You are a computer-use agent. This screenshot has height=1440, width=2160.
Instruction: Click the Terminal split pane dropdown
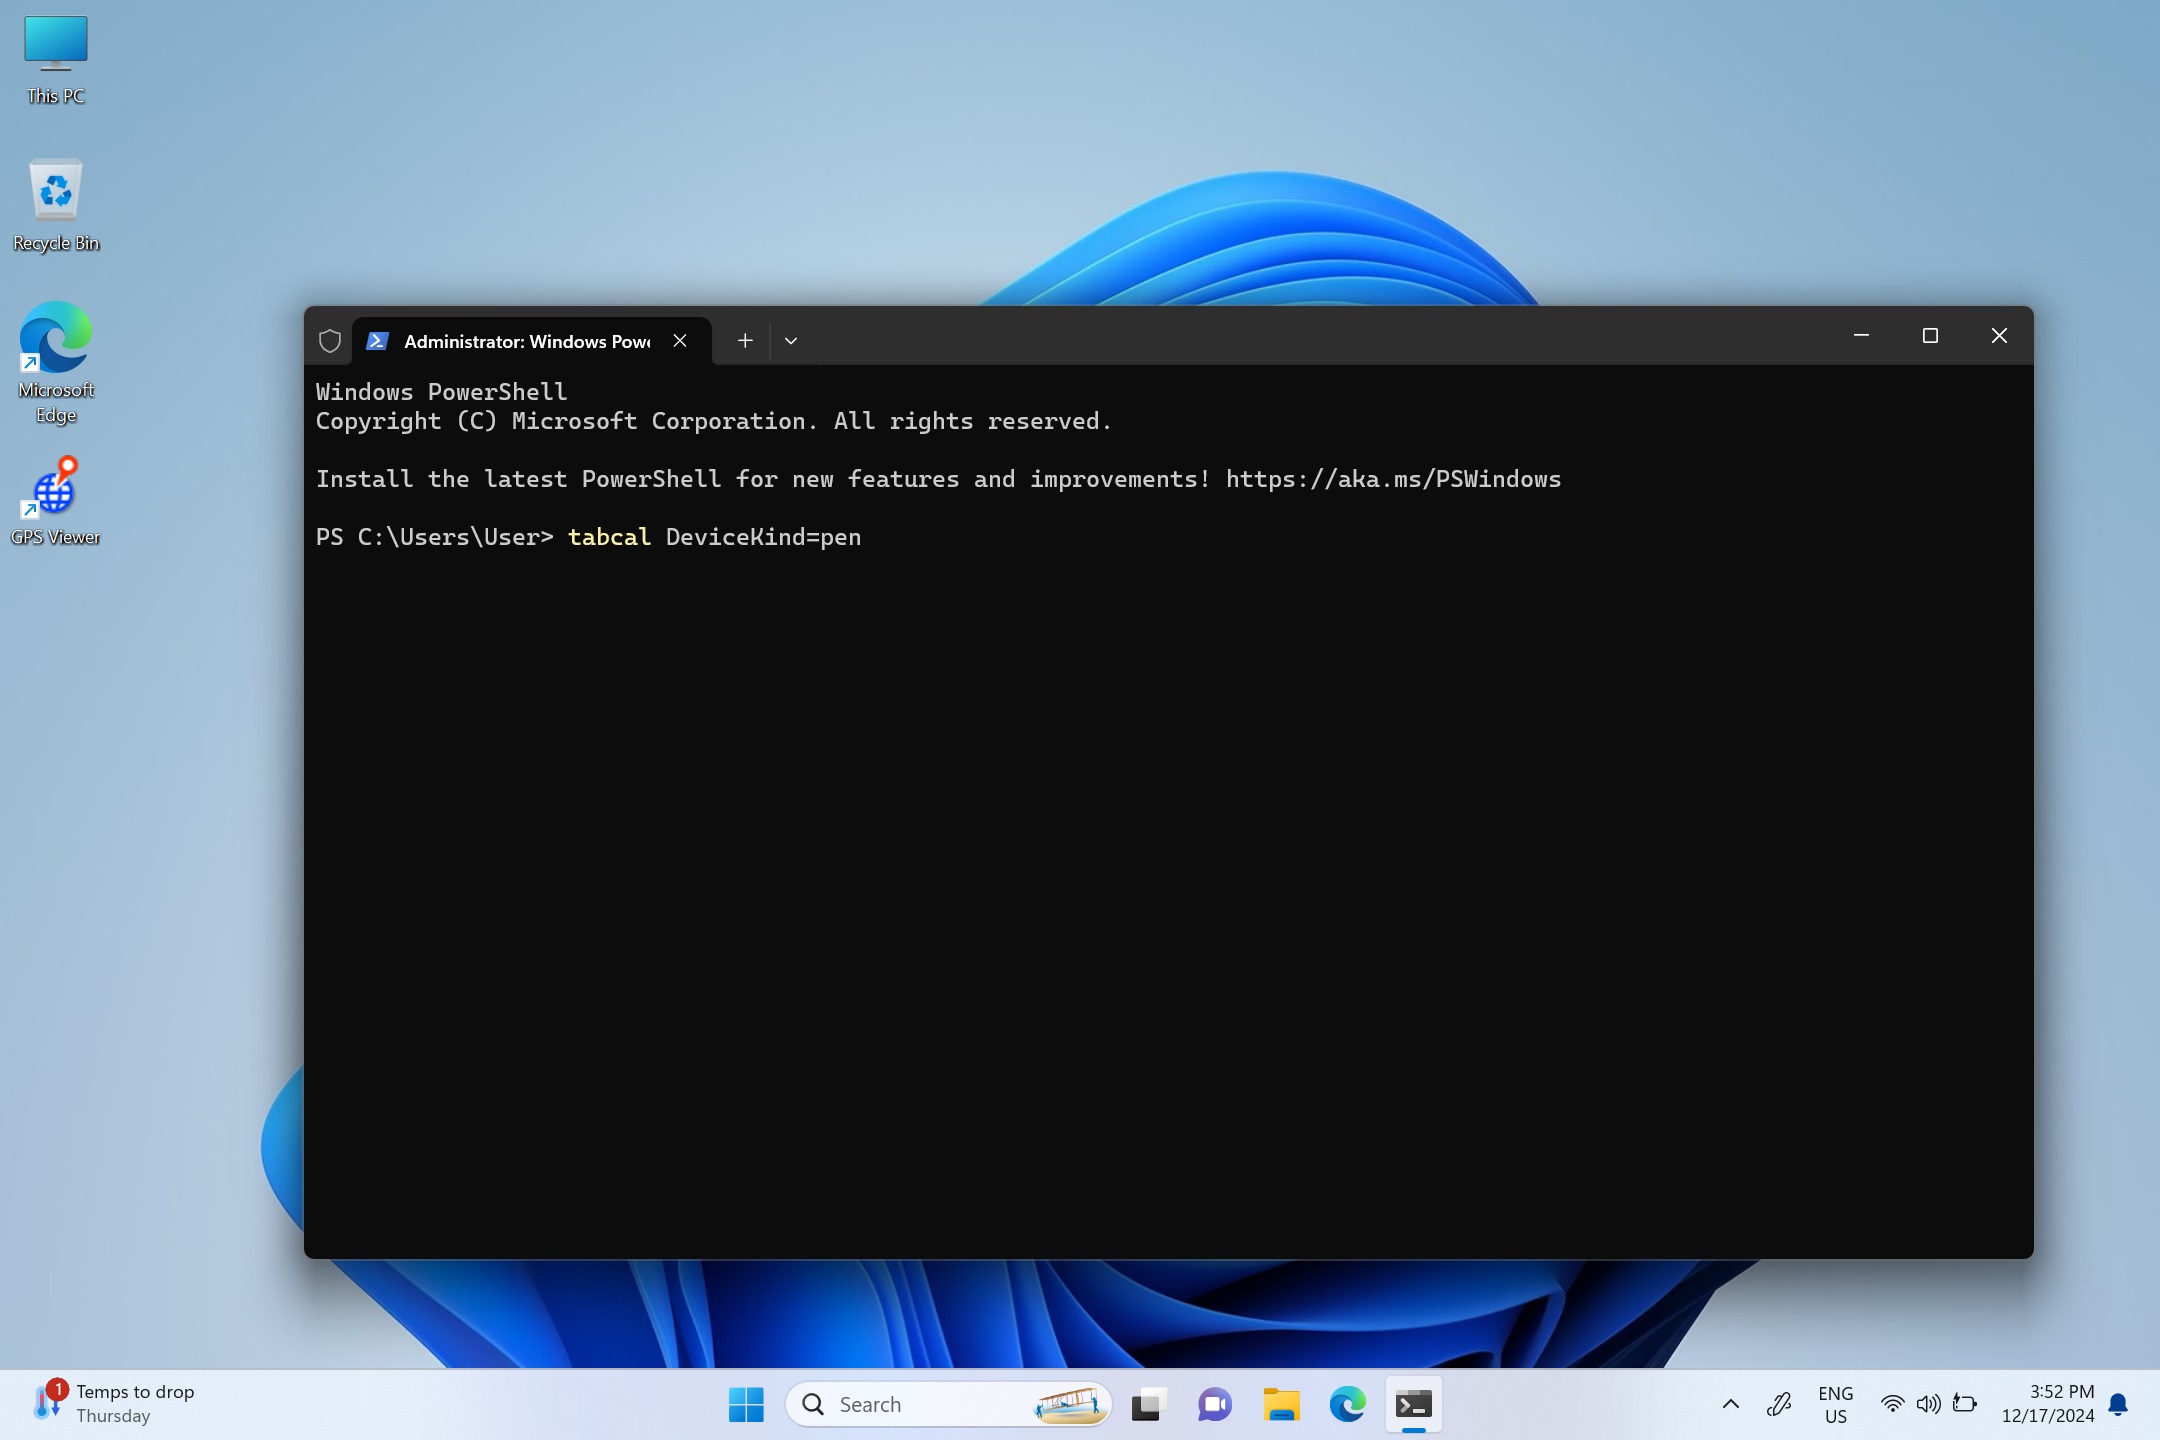pos(789,339)
